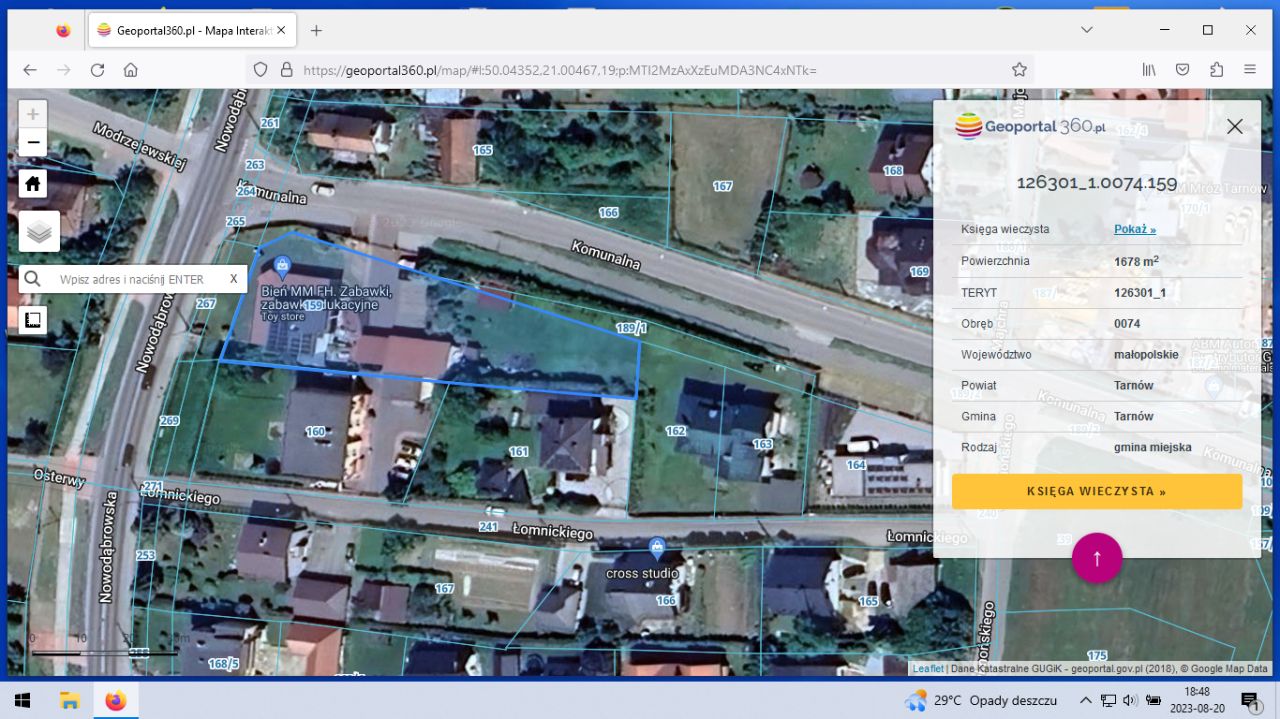Open Windows Start menu
1280x719 pixels.
(22, 700)
